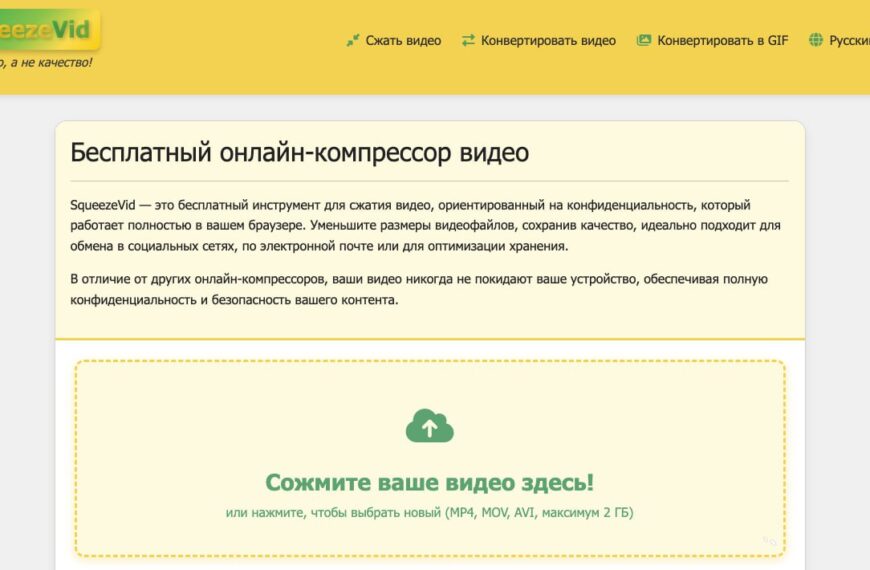Click the Сожмите ваше видео здесь! heading
The width and height of the screenshot is (870, 570).
429,482
